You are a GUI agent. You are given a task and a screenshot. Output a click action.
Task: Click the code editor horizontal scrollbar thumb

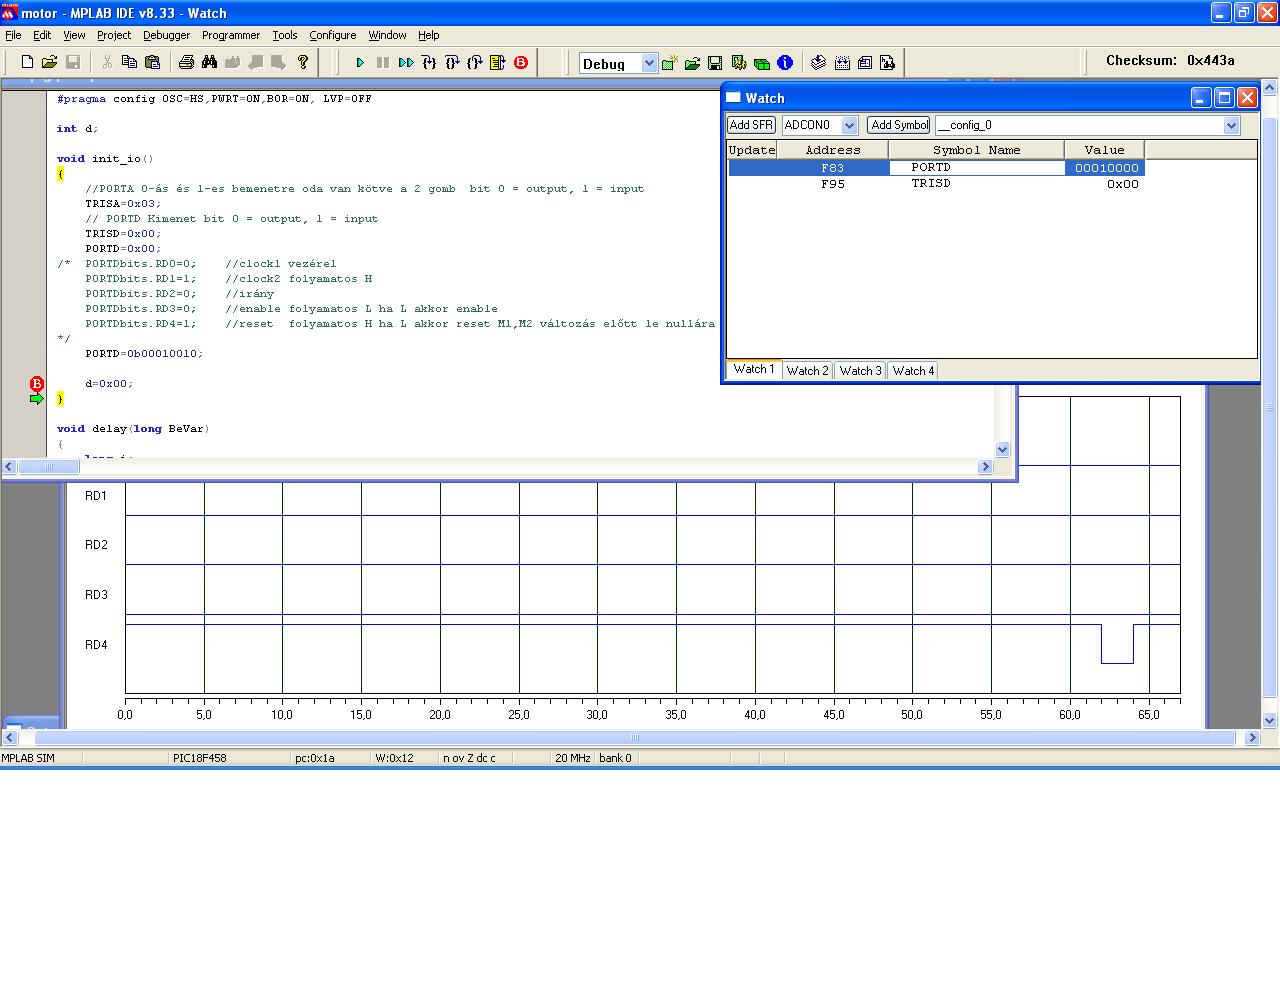(x=49, y=466)
